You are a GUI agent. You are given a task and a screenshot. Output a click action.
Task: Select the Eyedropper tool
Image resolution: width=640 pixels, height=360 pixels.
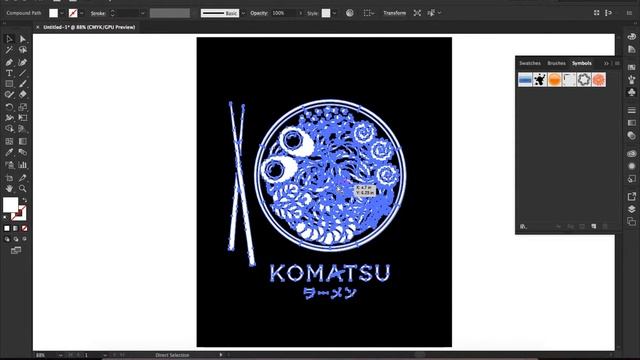9,152
